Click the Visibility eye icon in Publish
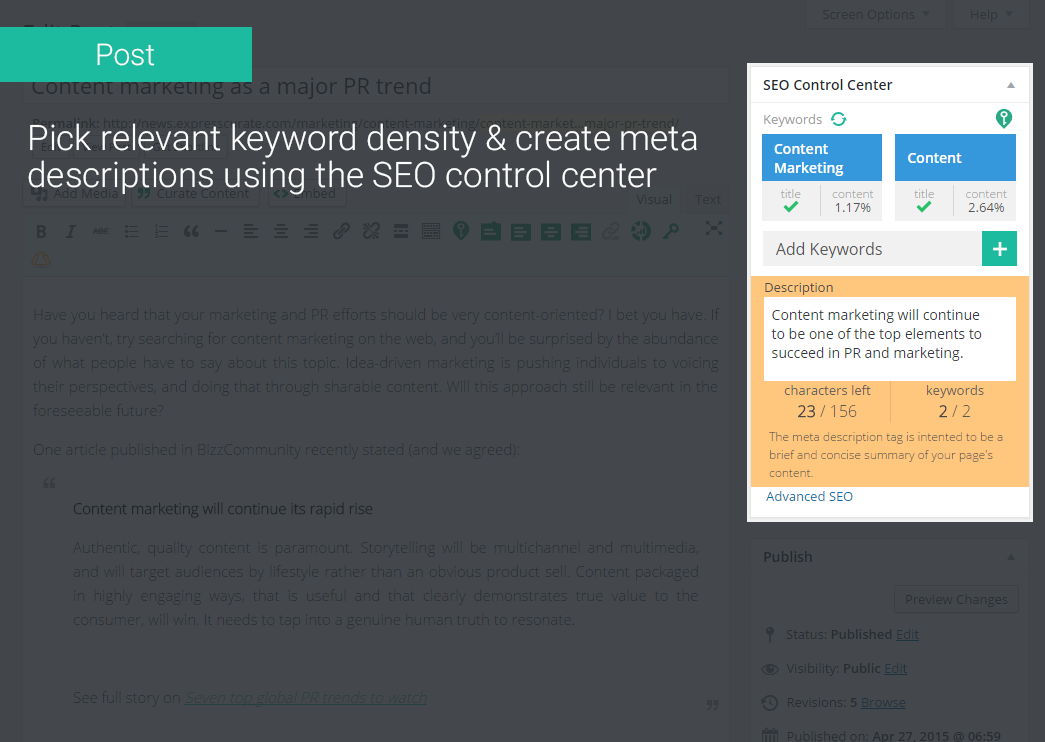Viewport: 1045px width, 742px height. click(x=770, y=669)
